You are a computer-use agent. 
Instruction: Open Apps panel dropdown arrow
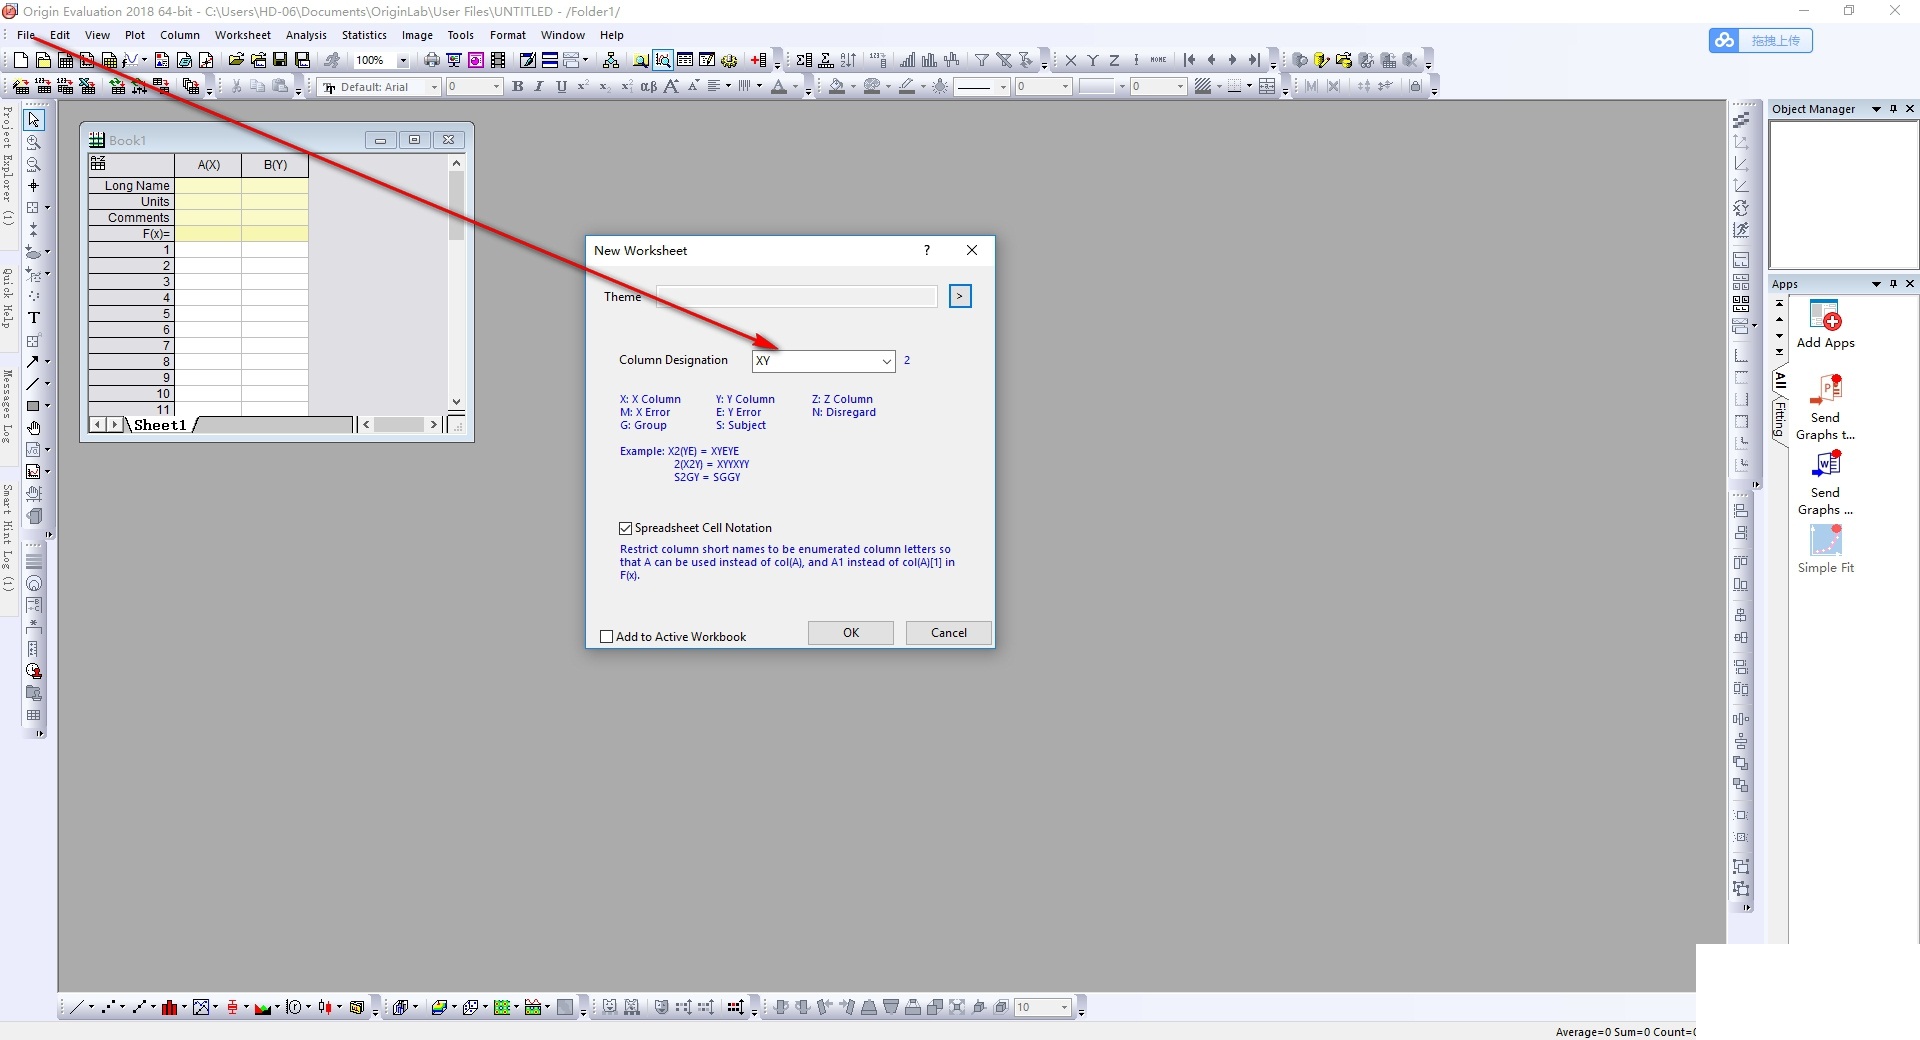pos(1876,284)
